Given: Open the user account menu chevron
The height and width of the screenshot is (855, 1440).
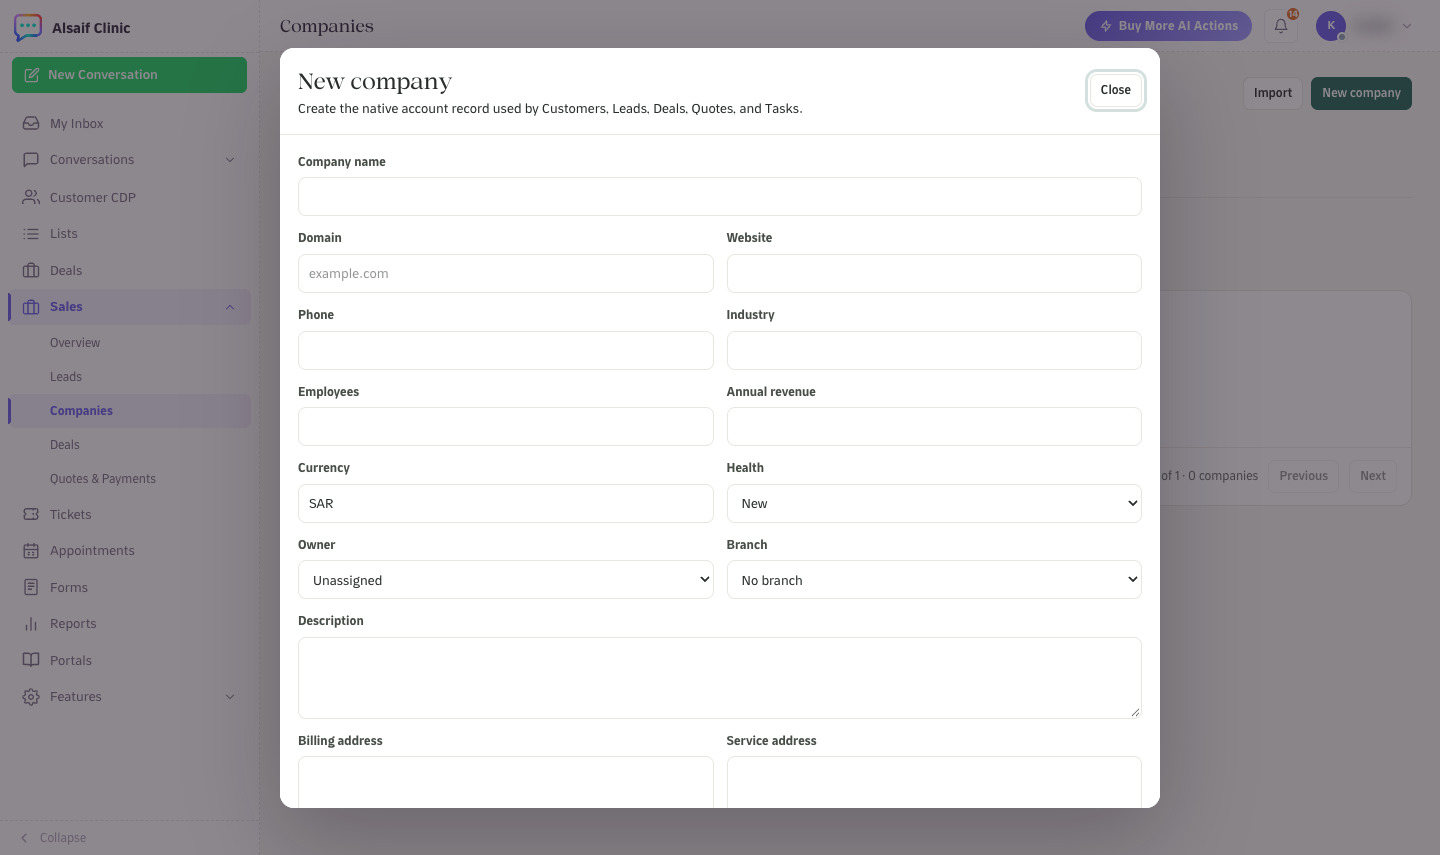Looking at the screenshot, I should (1407, 26).
